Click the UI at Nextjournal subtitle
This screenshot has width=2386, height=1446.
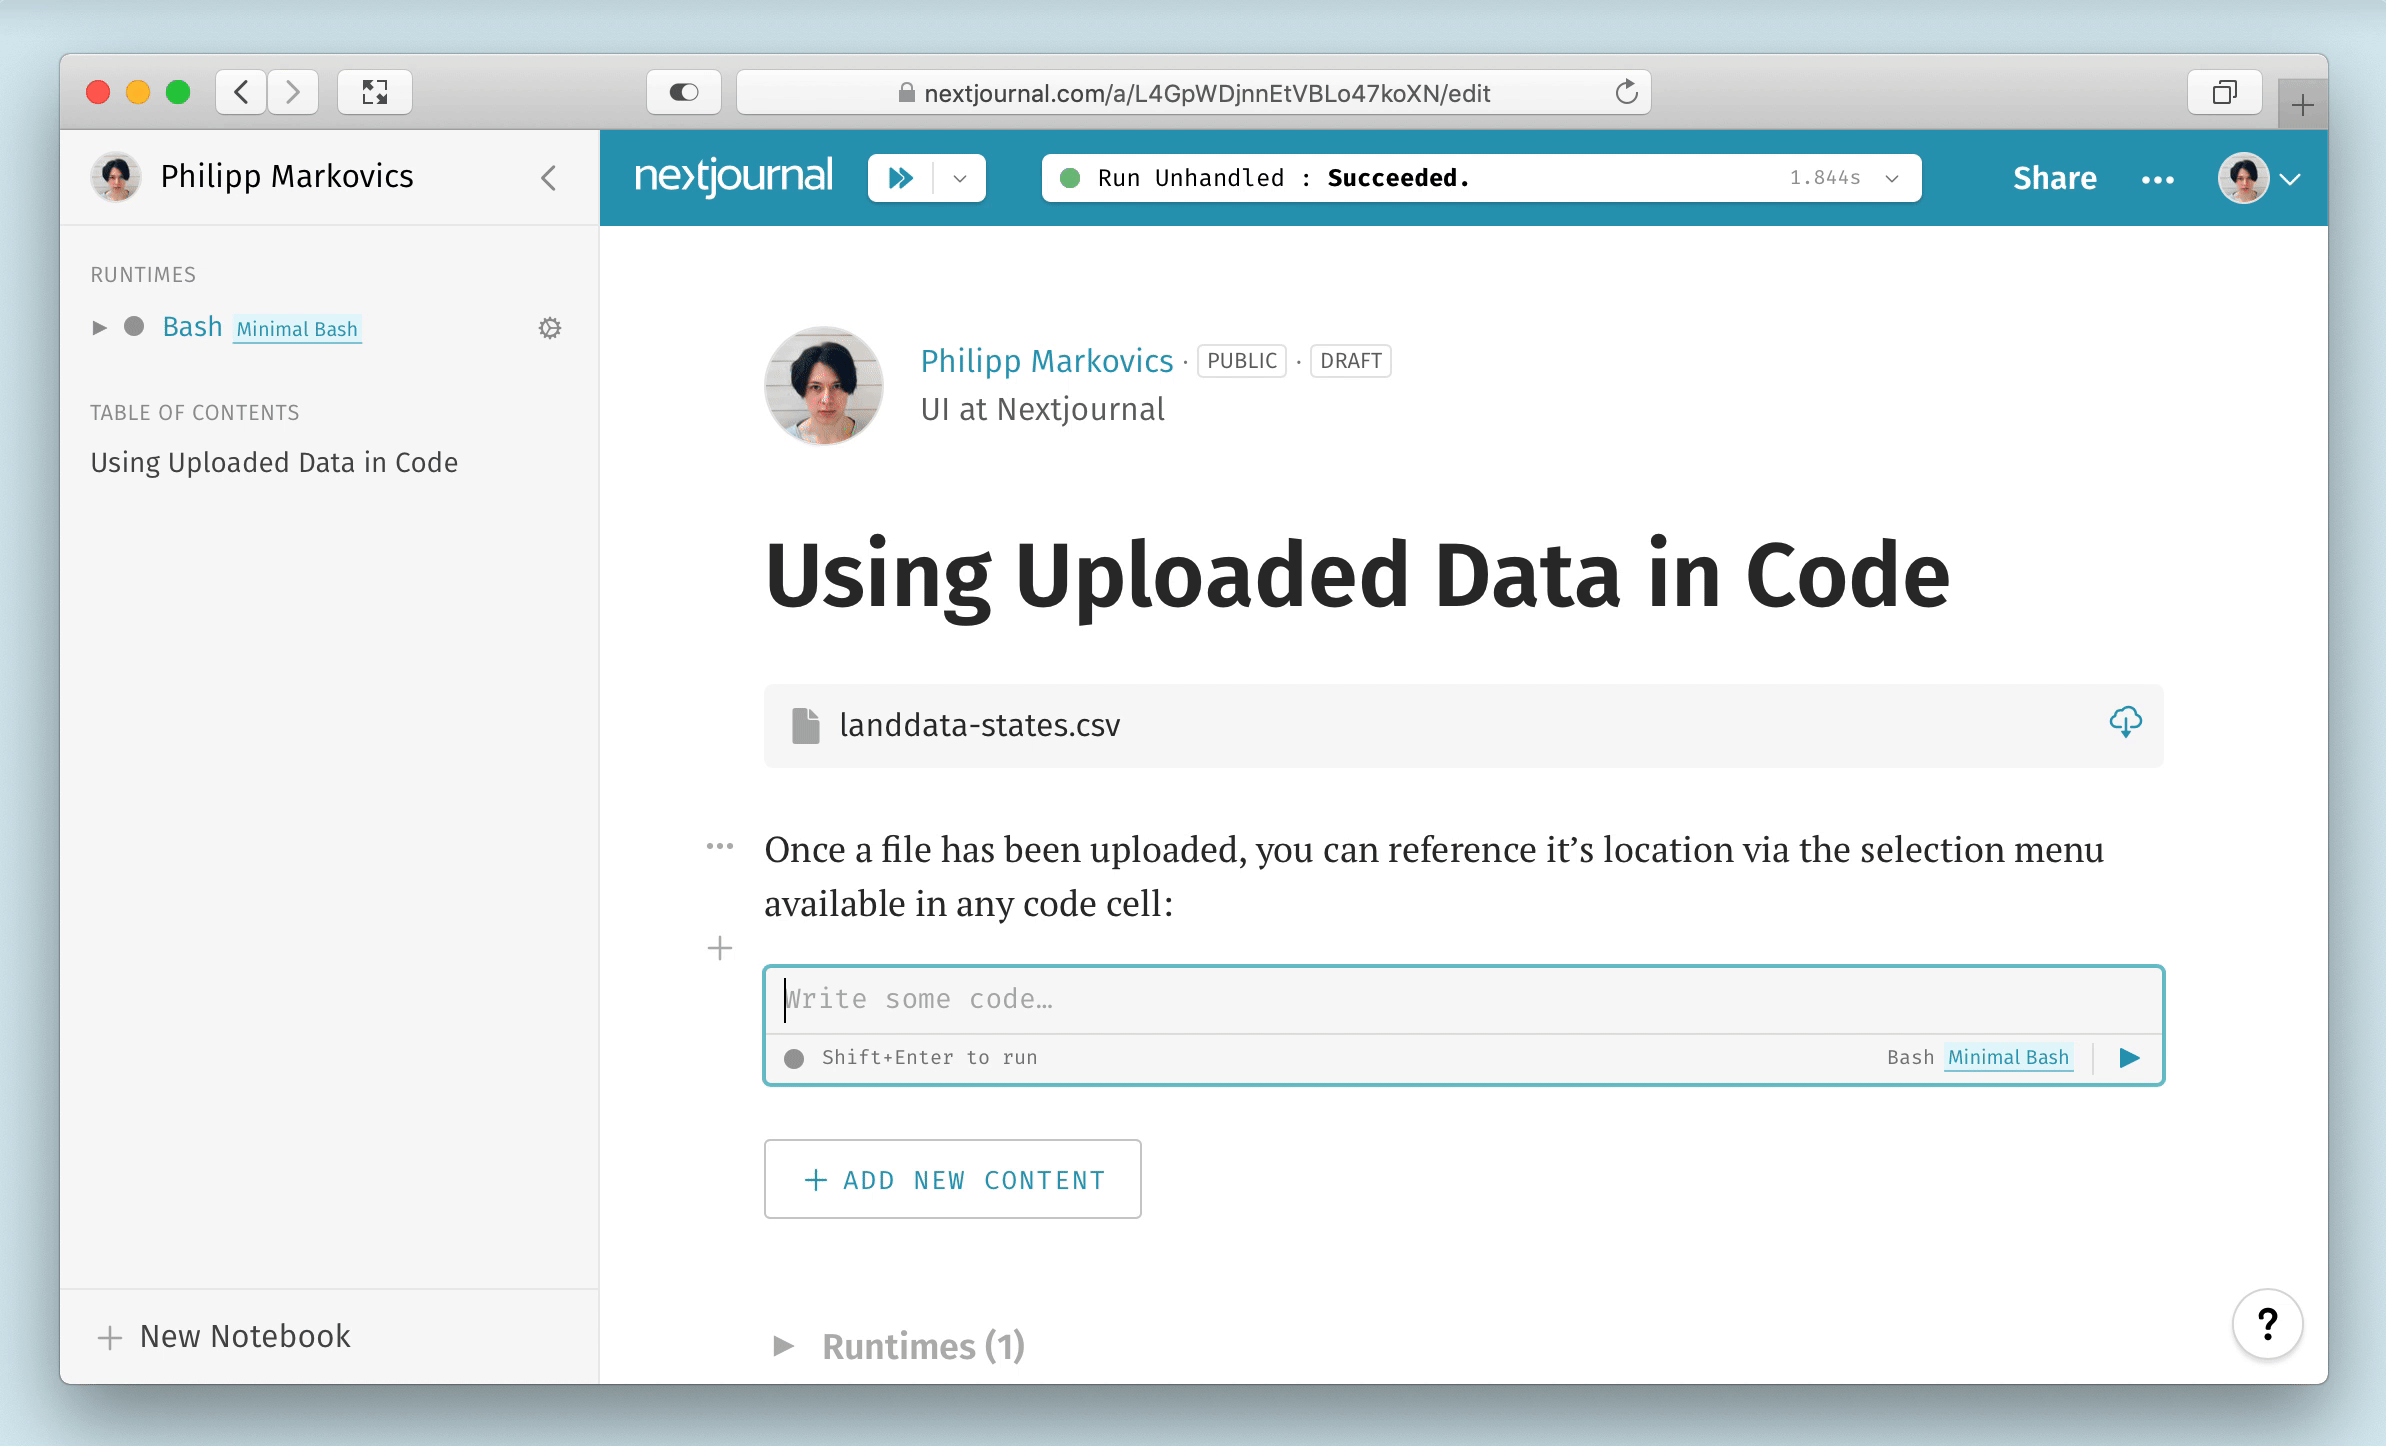(1042, 409)
